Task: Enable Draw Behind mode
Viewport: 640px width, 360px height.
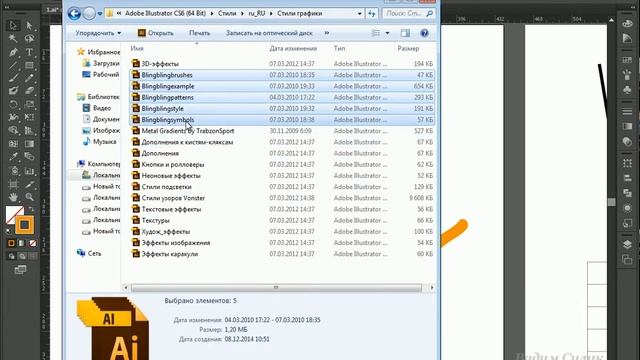Action: 22,256
